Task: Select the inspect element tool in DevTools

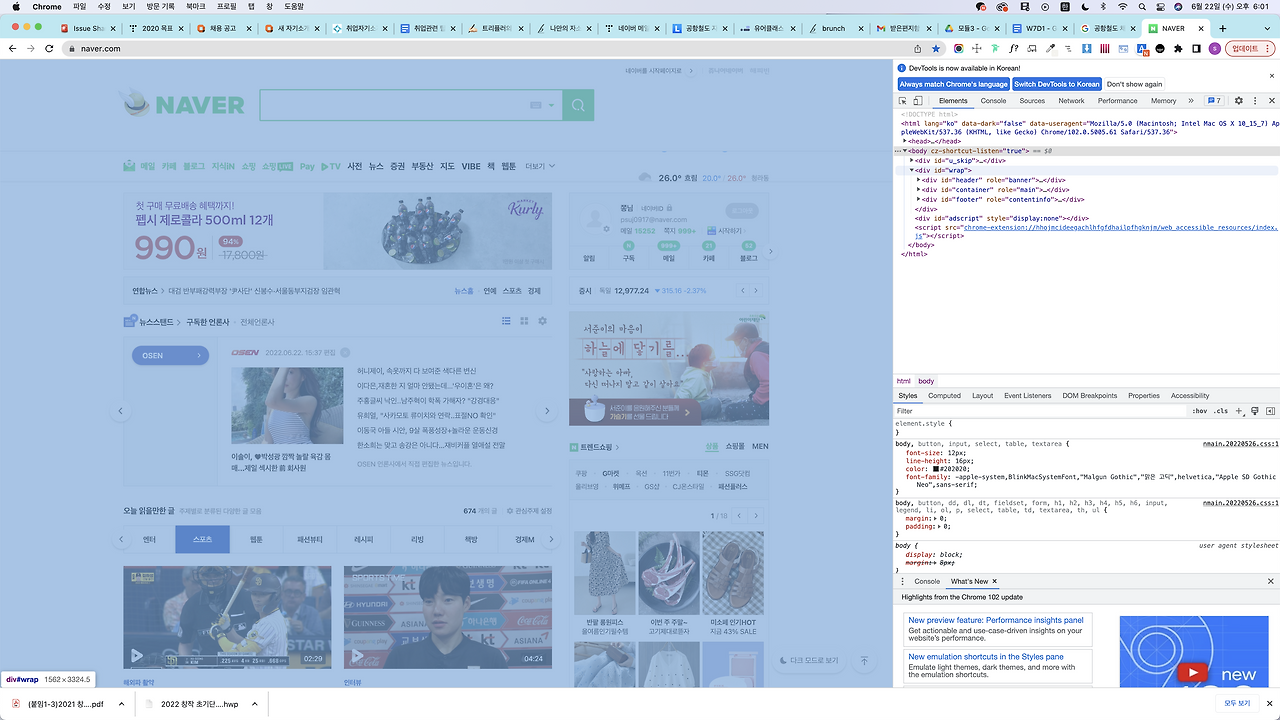Action: [x=903, y=100]
